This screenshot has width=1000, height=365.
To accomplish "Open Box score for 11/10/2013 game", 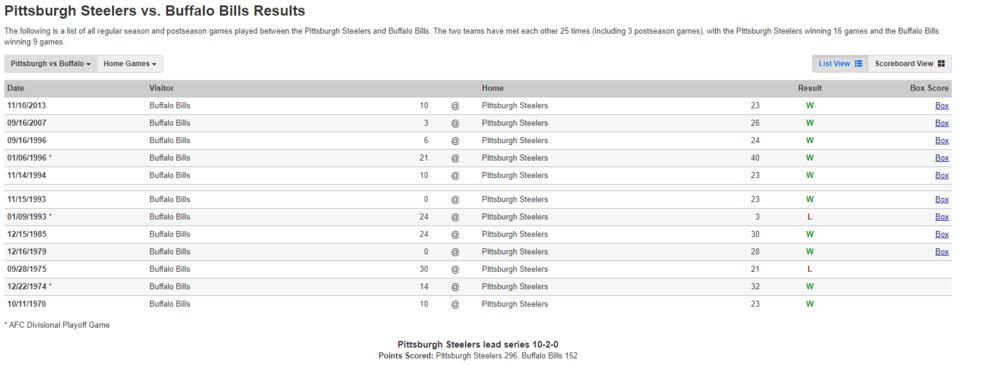I will point(942,106).
